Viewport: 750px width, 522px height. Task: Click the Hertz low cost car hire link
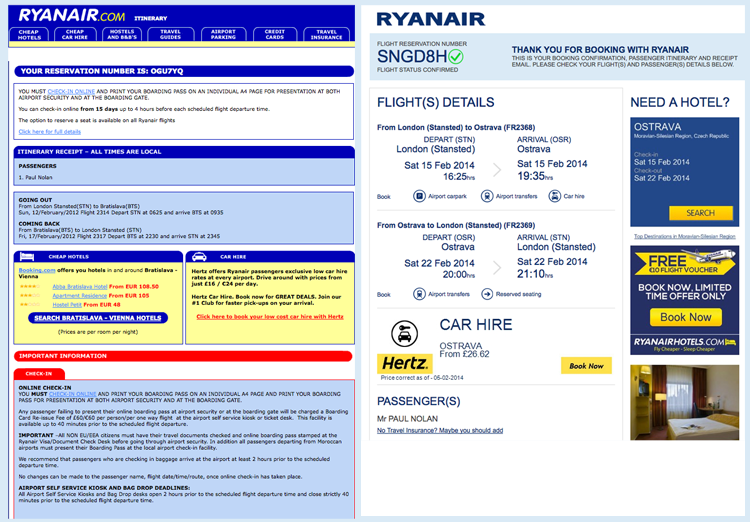click(270, 317)
